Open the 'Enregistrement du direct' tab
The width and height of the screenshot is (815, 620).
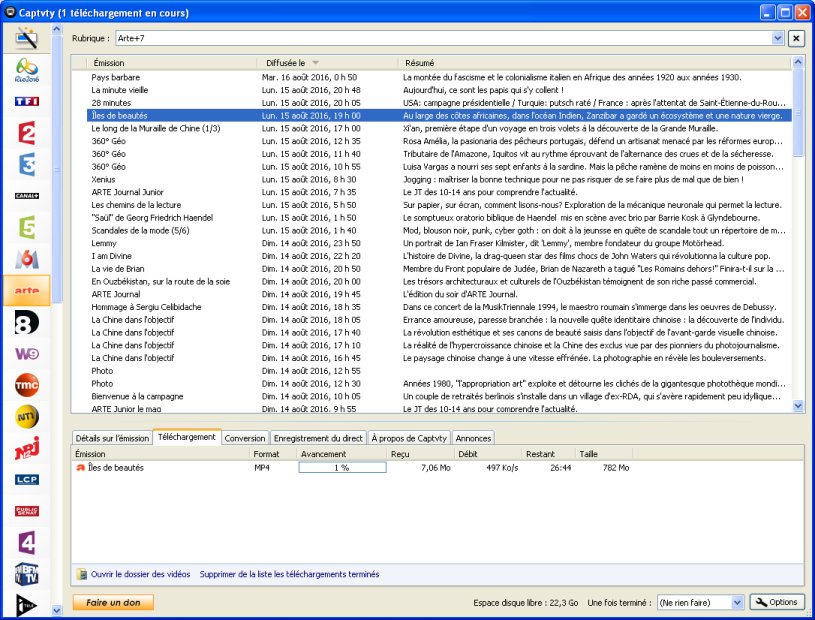point(318,438)
